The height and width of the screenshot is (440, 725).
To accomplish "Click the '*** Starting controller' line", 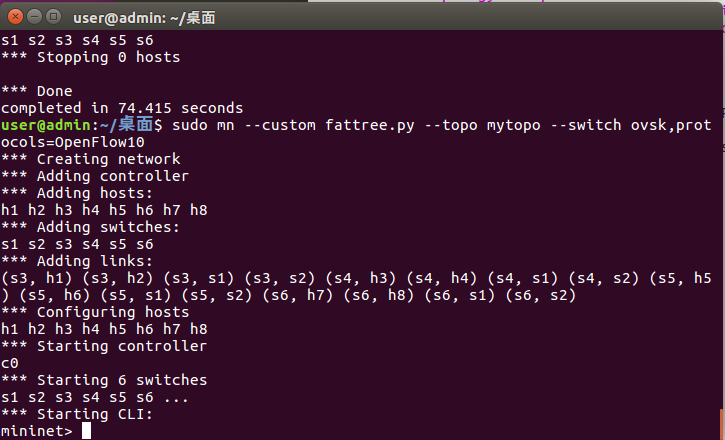I will (x=104, y=346).
